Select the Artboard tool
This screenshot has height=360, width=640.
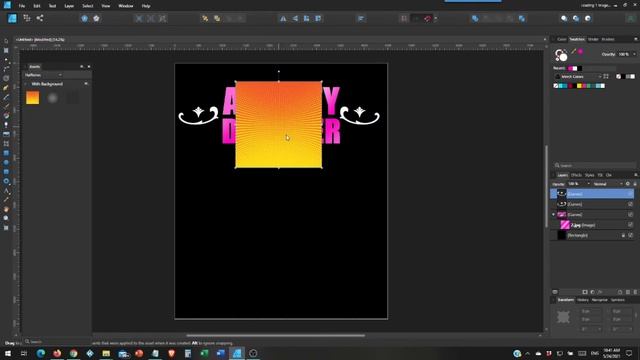click(6, 51)
